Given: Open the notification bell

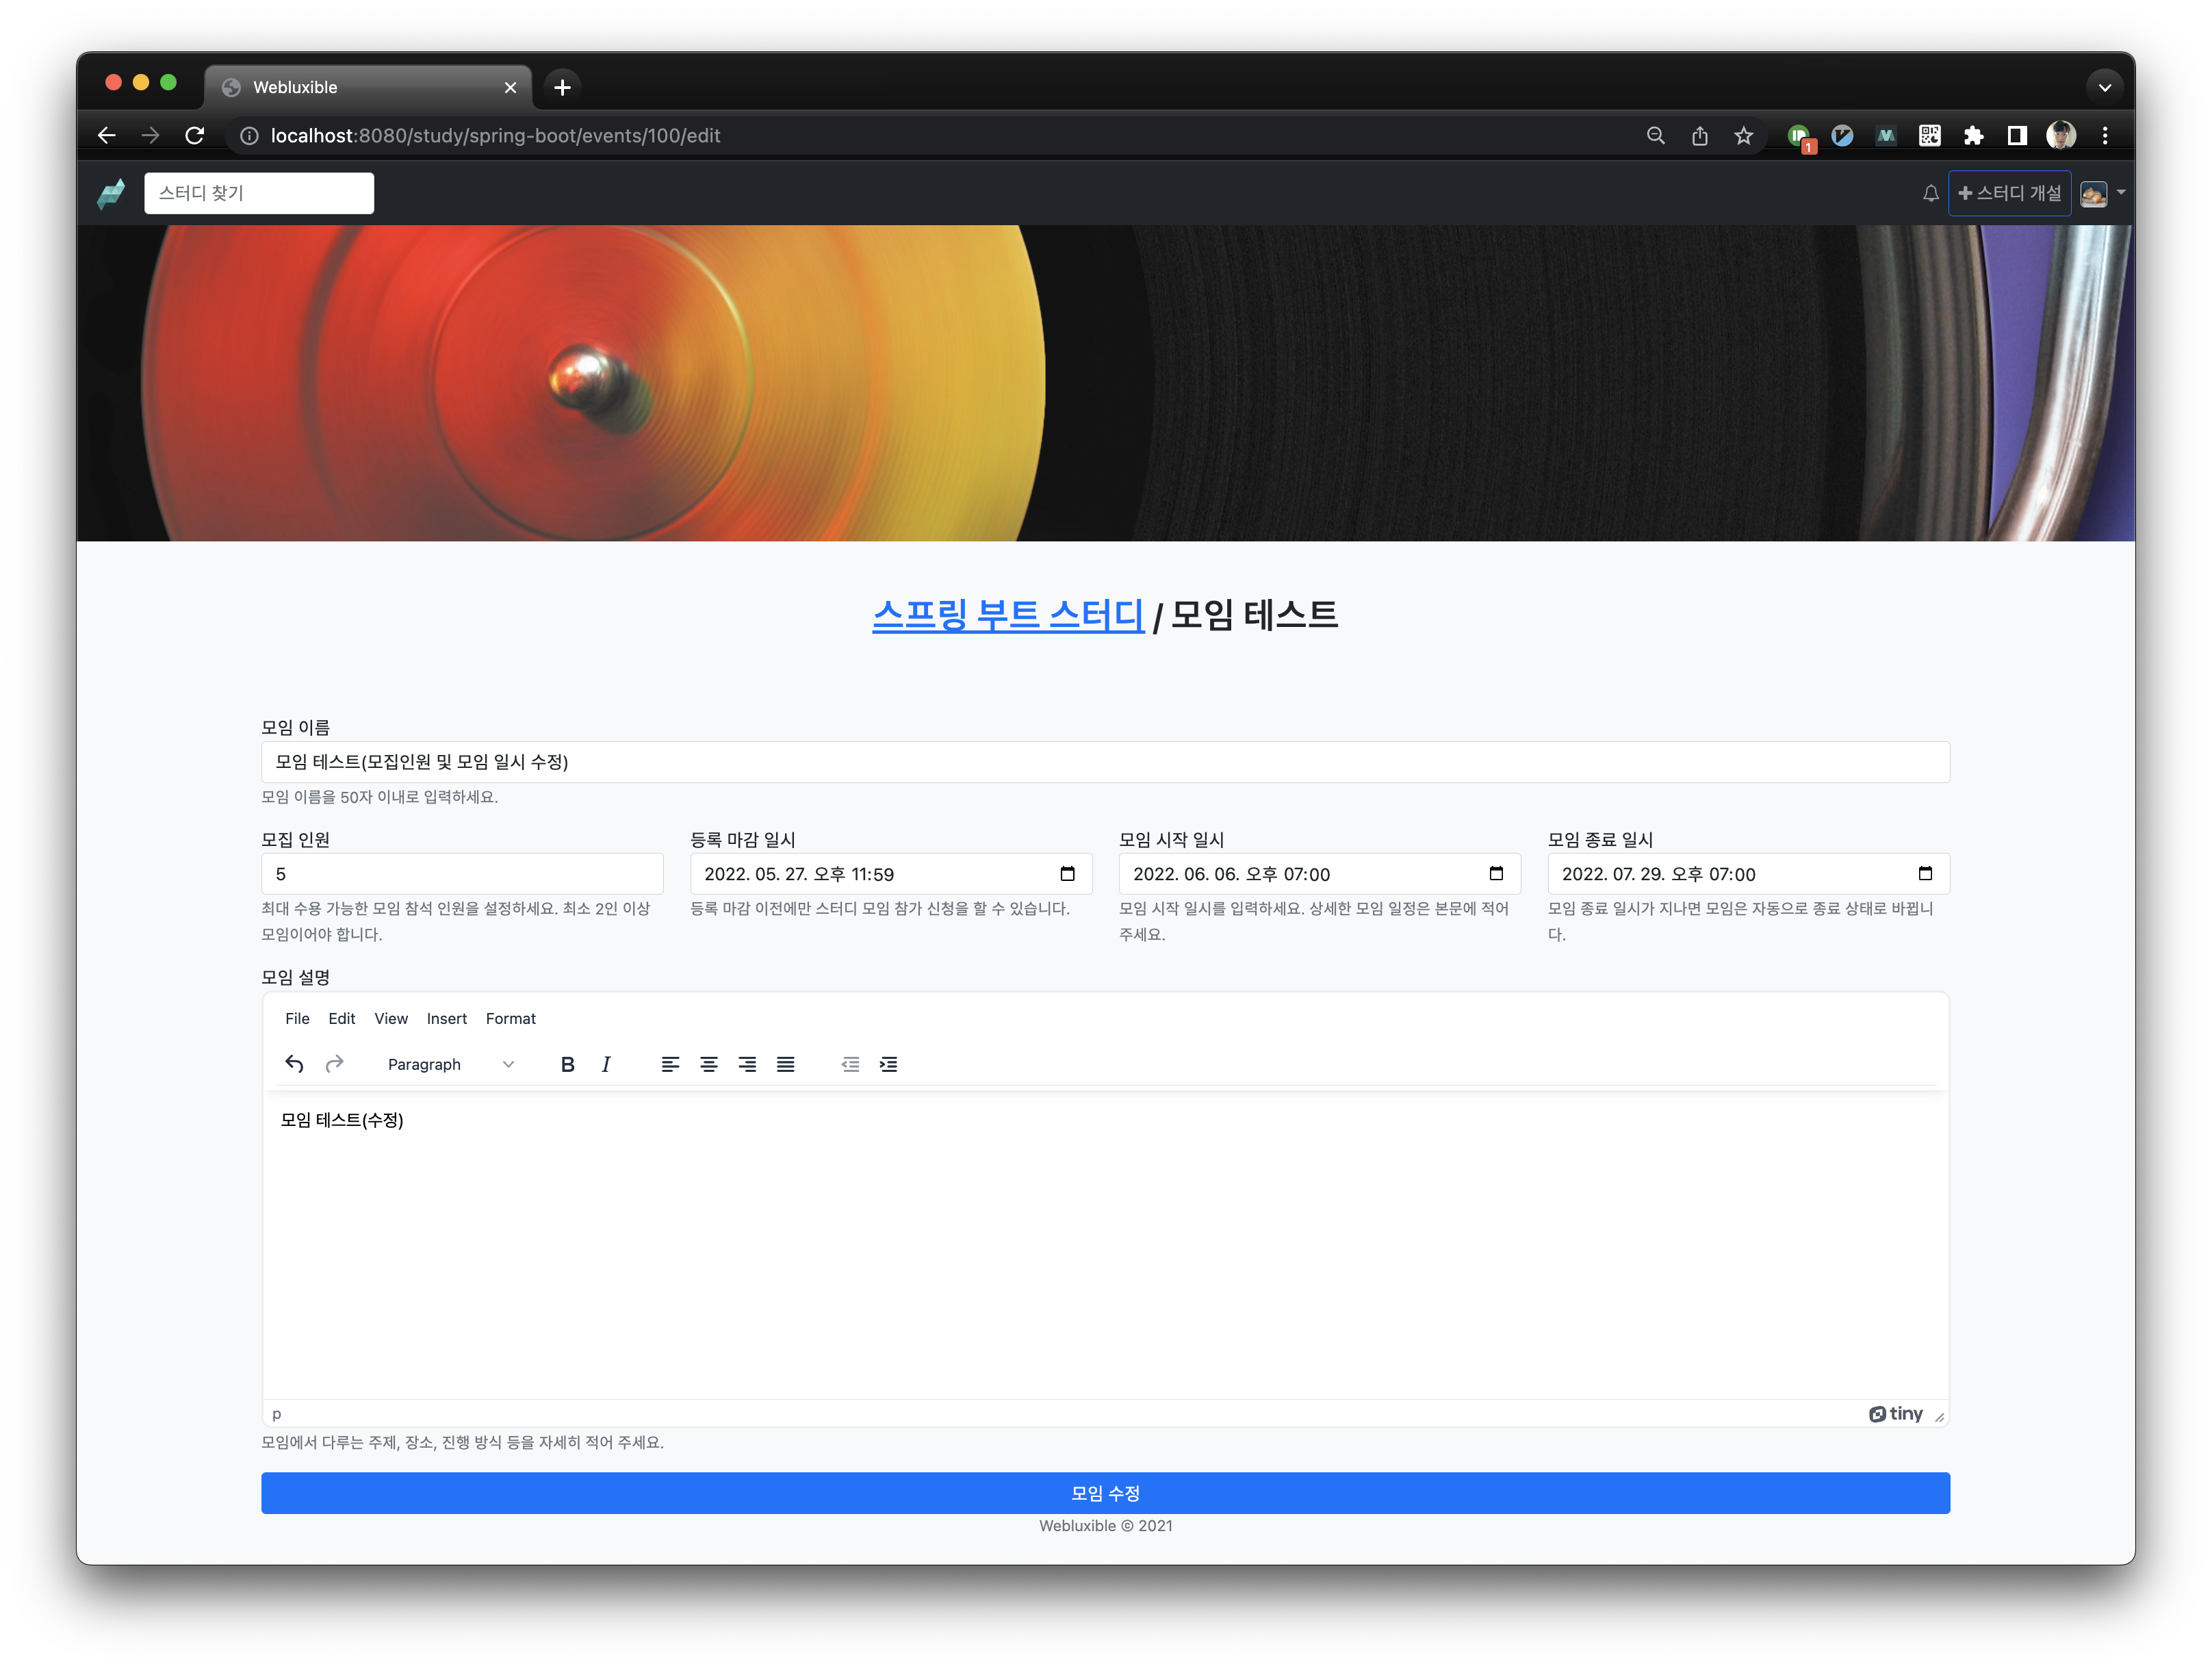Looking at the screenshot, I should click(1930, 193).
